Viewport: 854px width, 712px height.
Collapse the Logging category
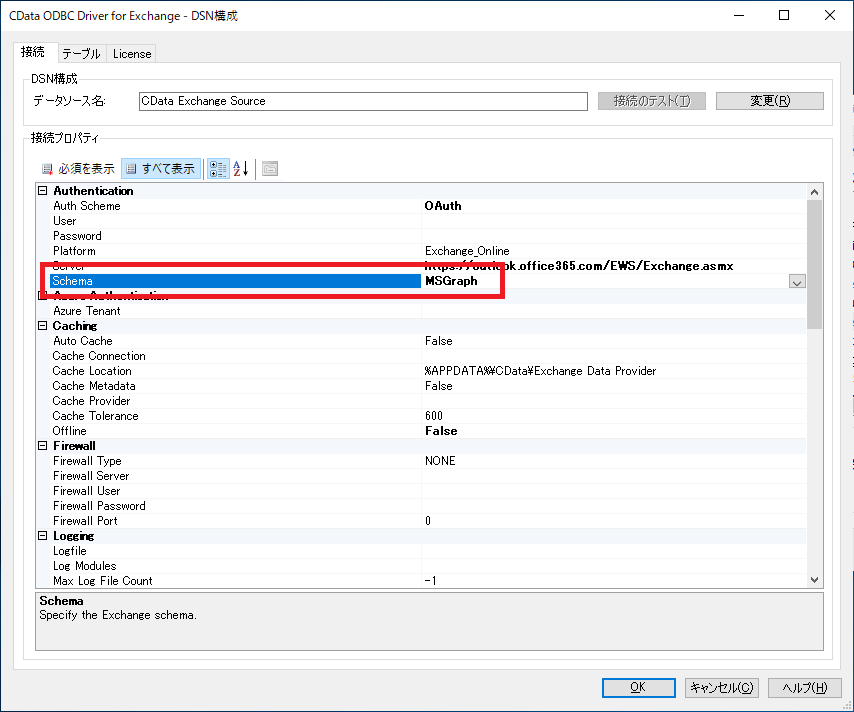[42, 536]
